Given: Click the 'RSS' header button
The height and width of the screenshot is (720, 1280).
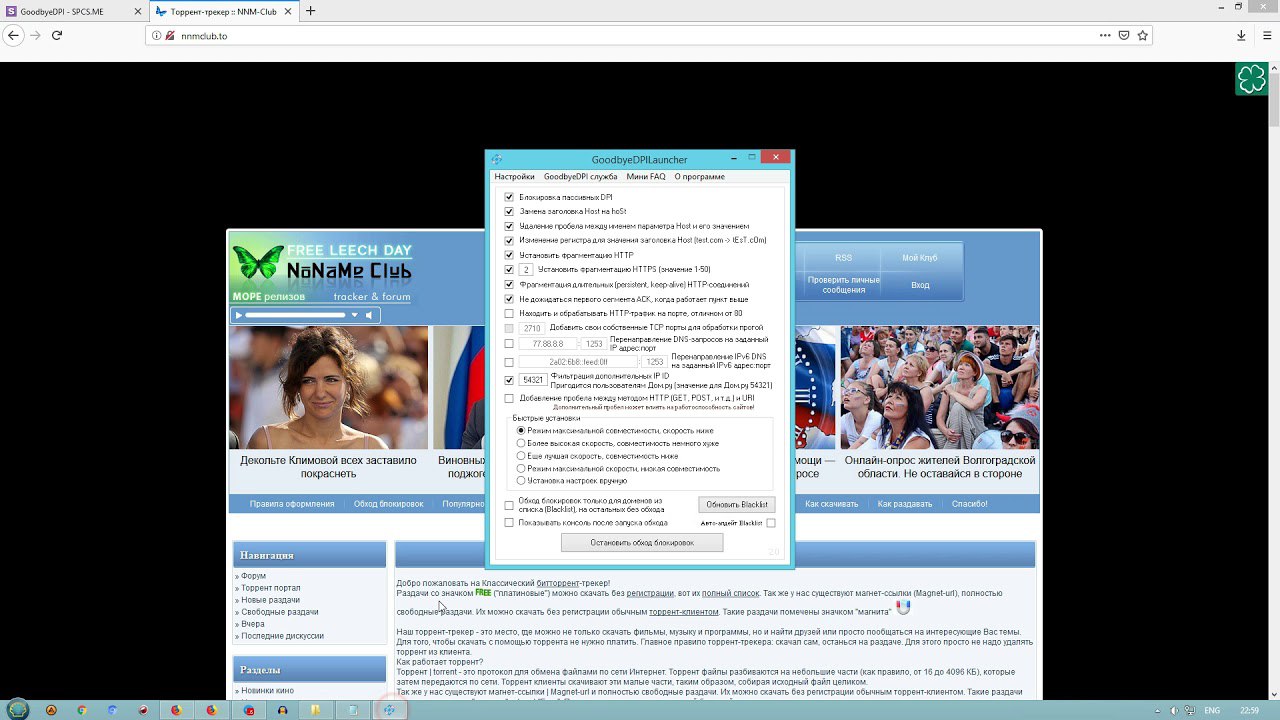Looking at the screenshot, I should point(844,258).
